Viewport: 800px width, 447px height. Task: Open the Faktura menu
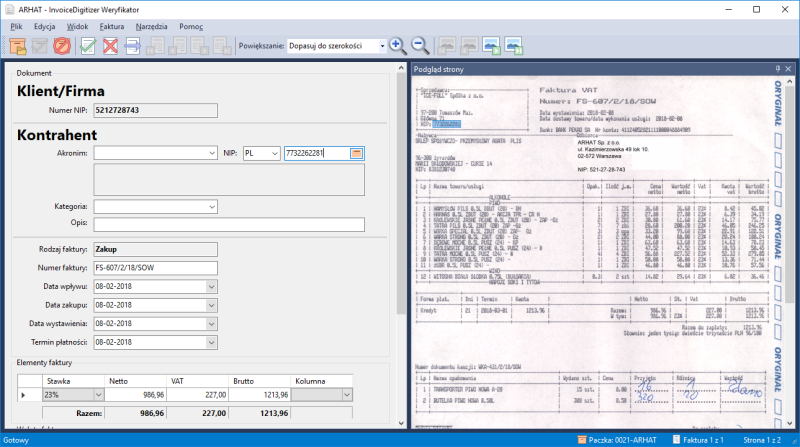click(x=112, y=27)
